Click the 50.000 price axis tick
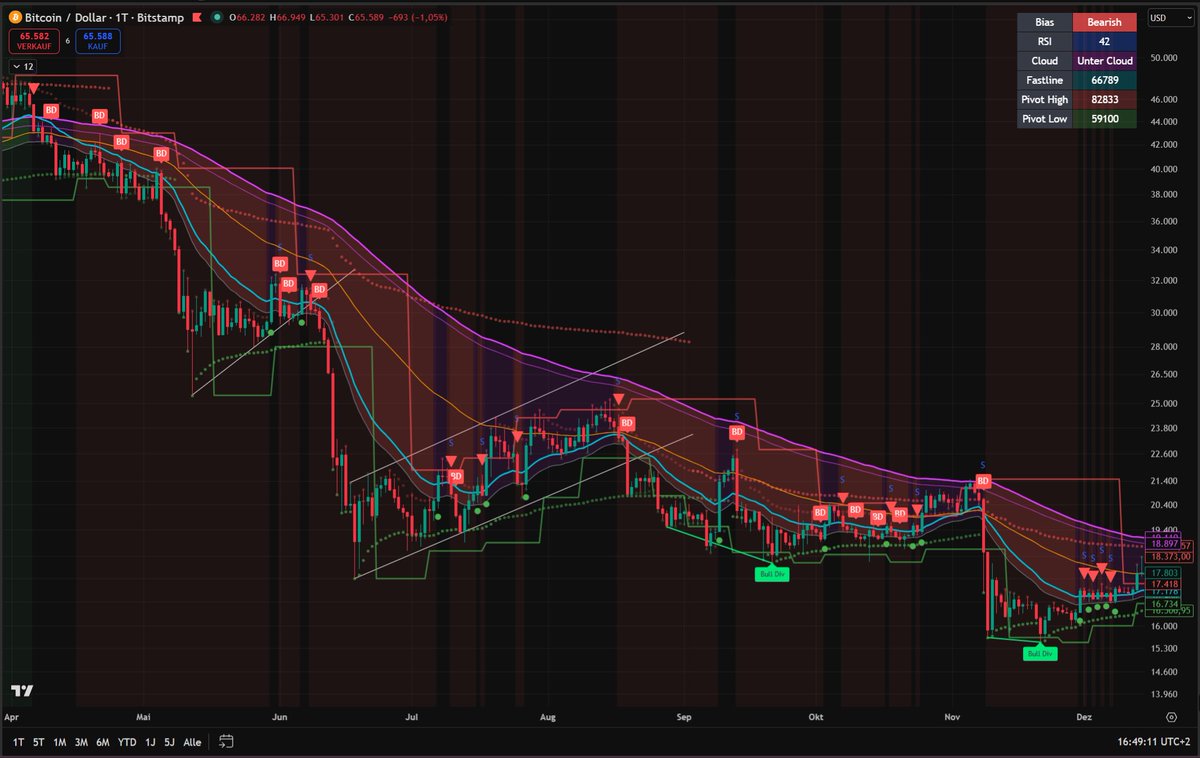Image resolution: width=1200 pixels, height=758 pixels. [1166, 58]
